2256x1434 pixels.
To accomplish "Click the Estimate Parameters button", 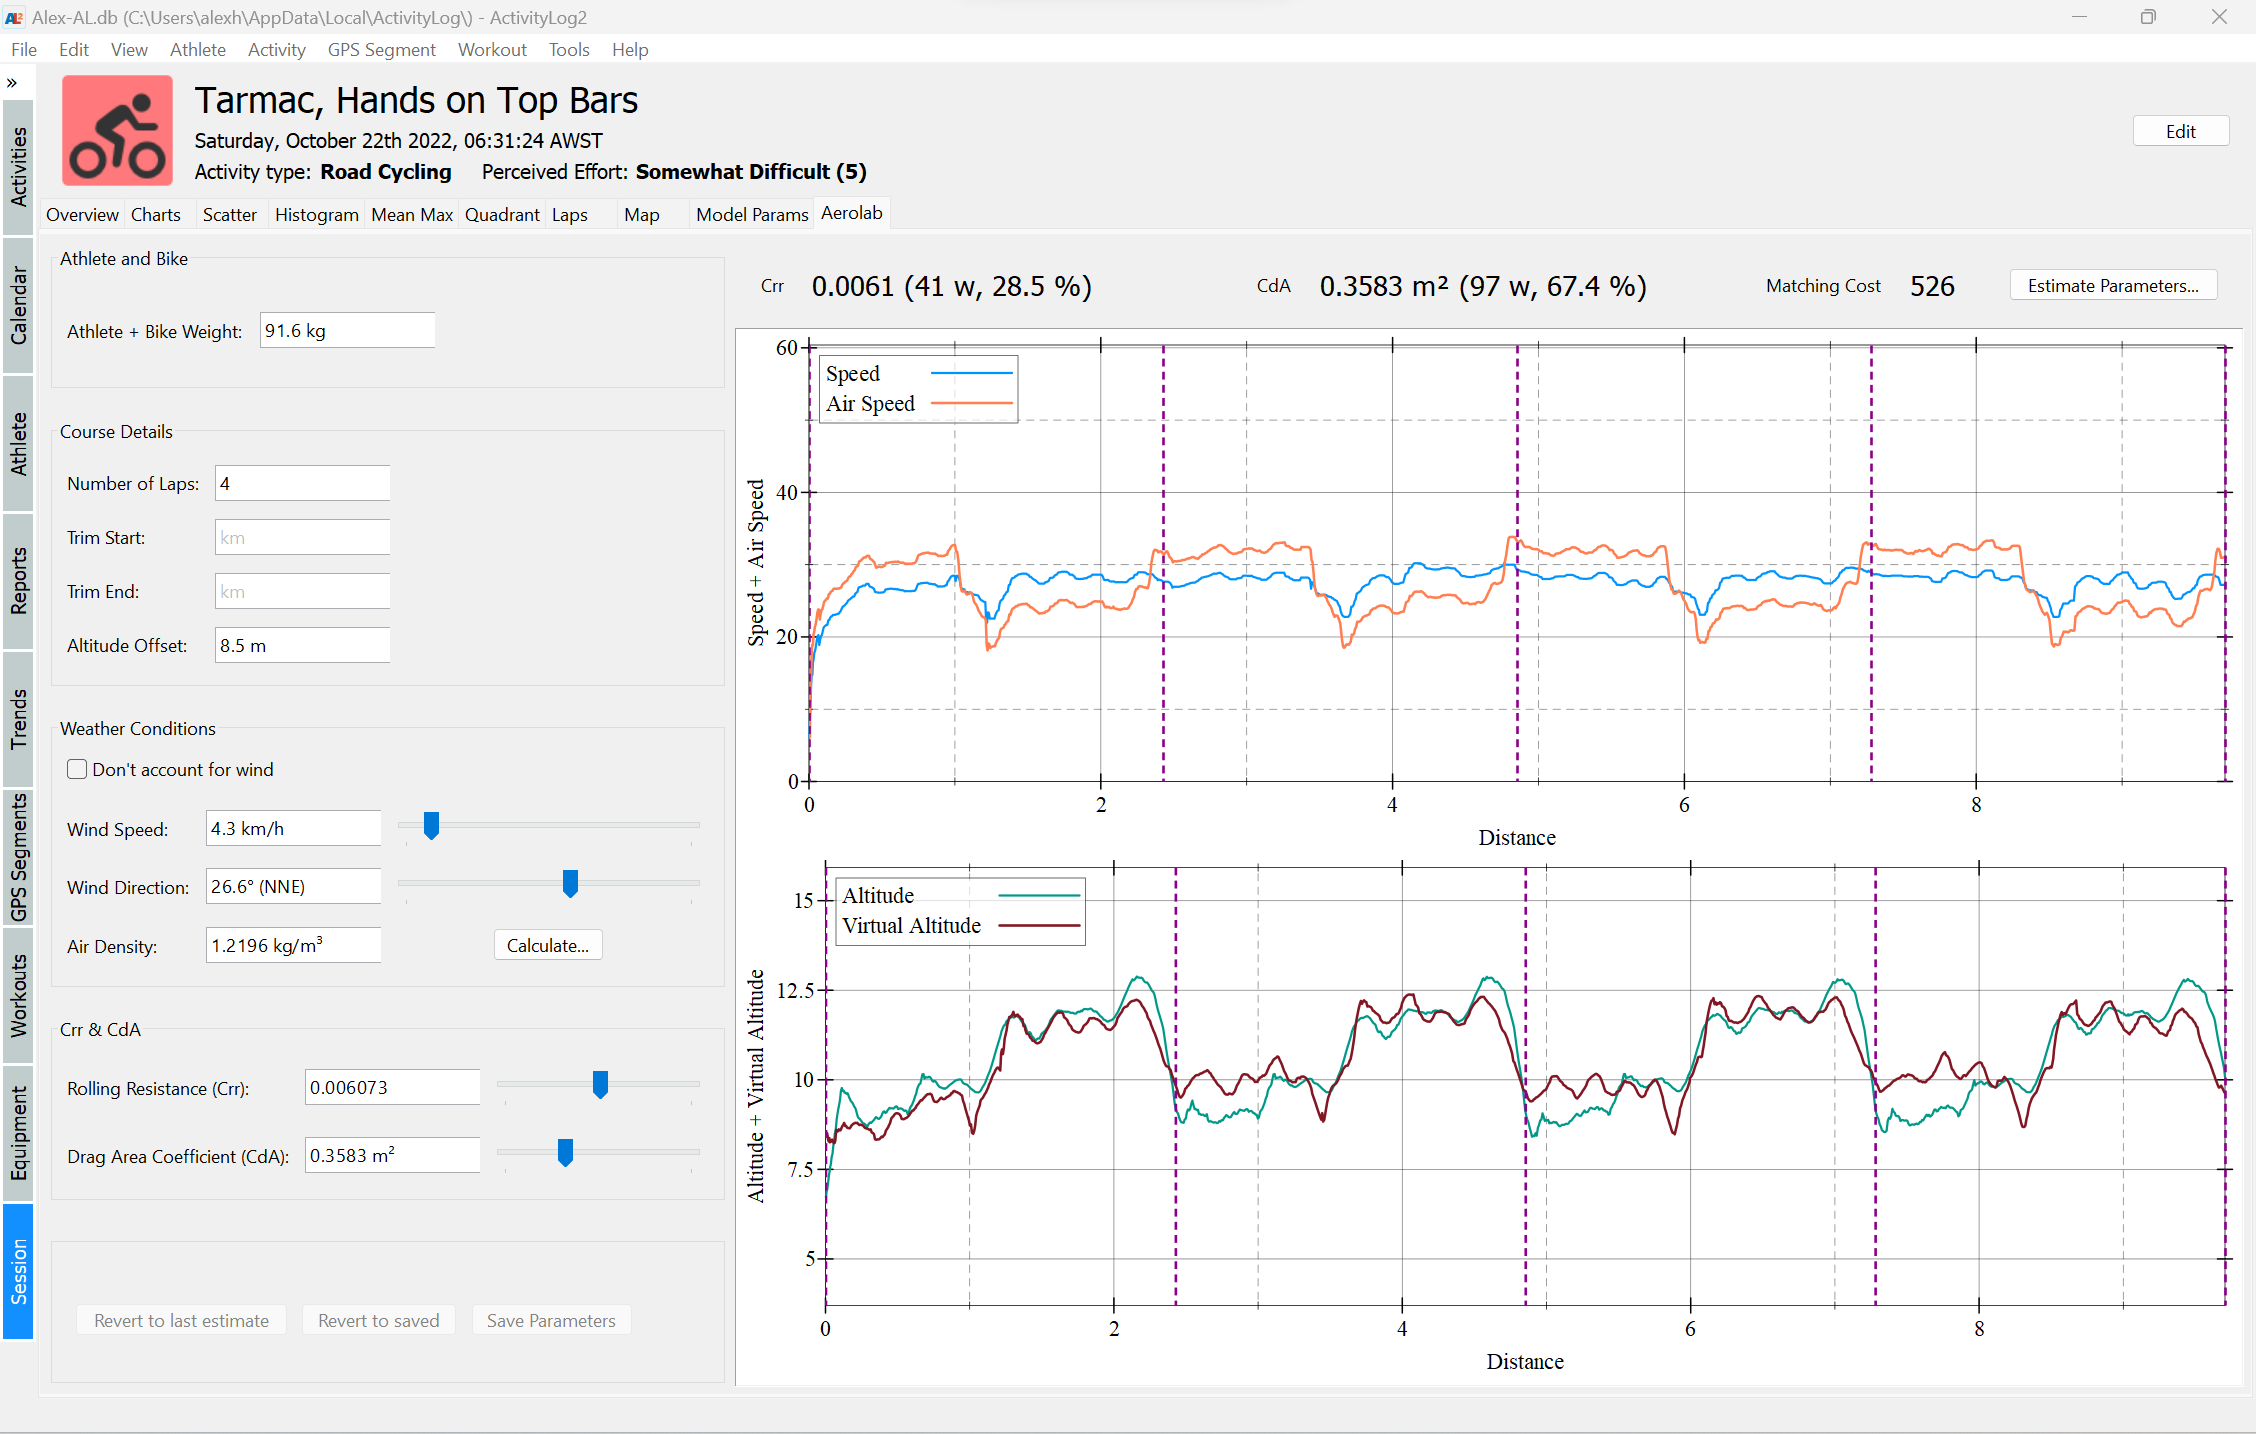I will point(2113,285).
